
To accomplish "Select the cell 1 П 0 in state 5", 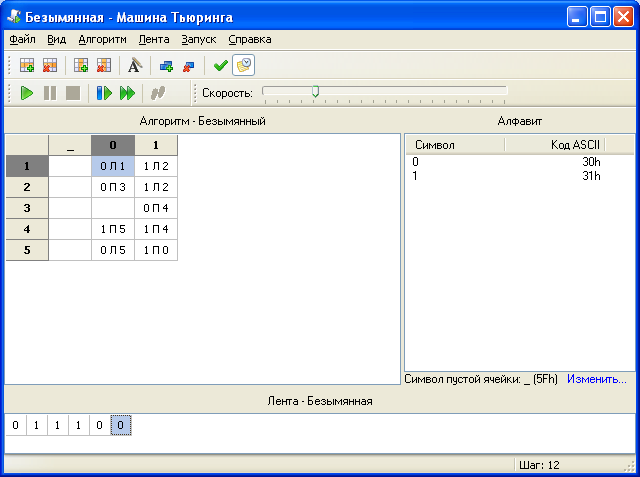I will point(156,250).
